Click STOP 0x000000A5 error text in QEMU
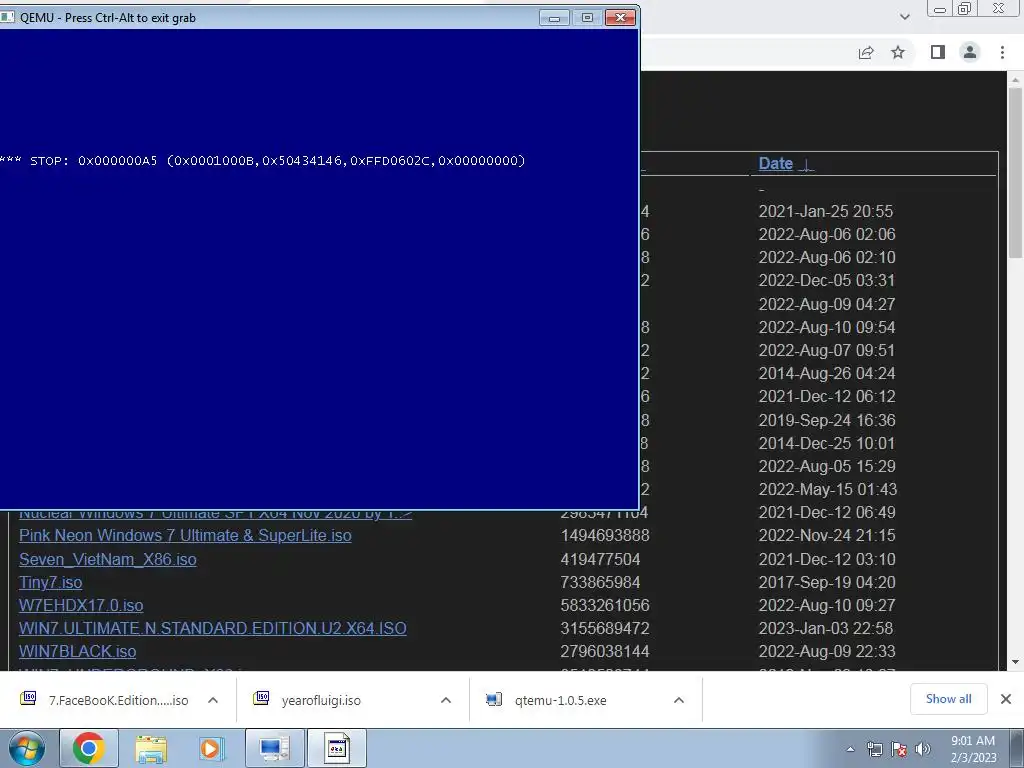The image size is (1024, 768). [263, 161]
